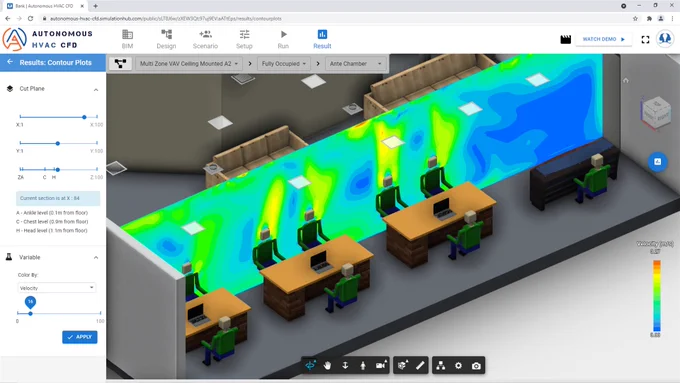Open the Model browser tree icon

[x=441, y=366]
